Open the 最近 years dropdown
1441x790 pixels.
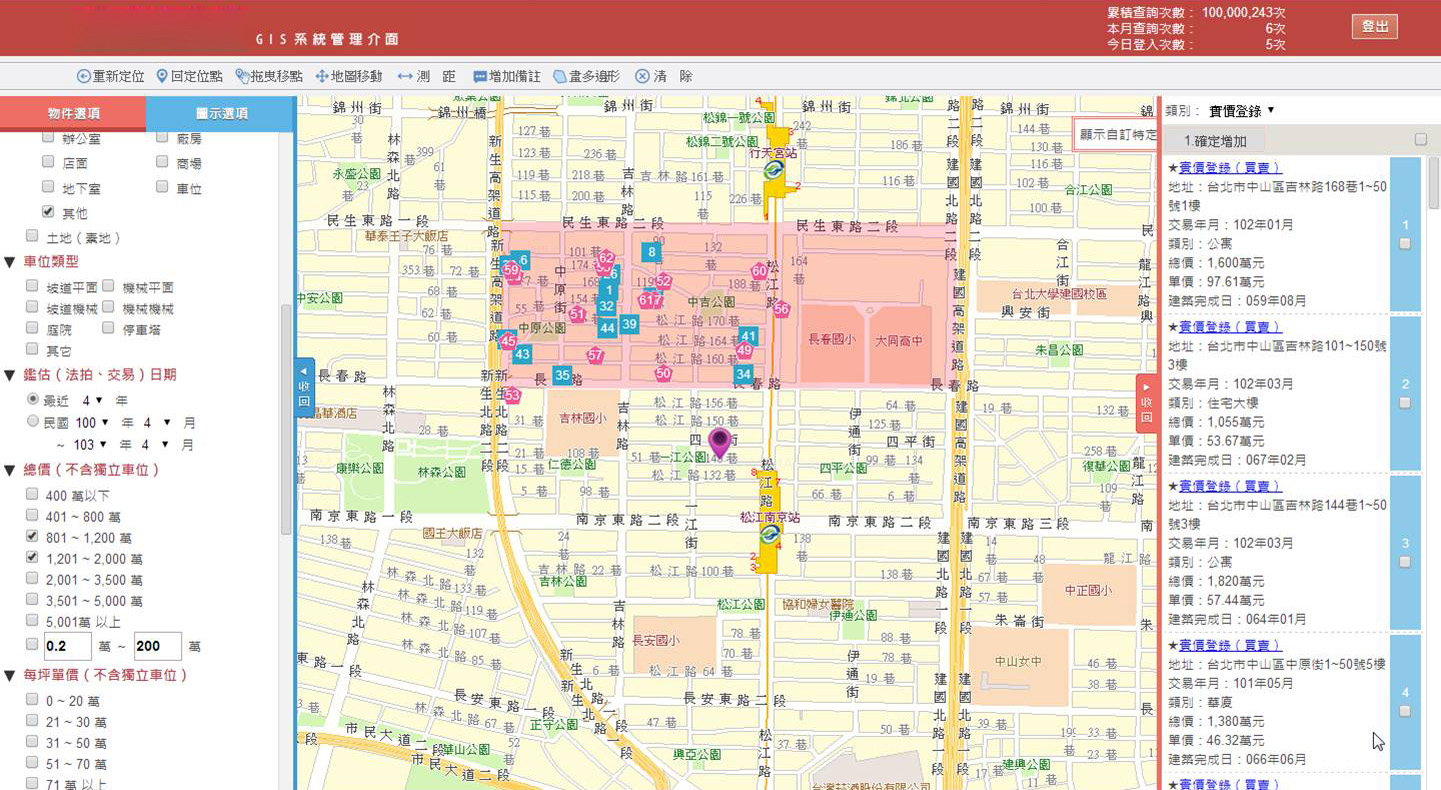(92, 400)
